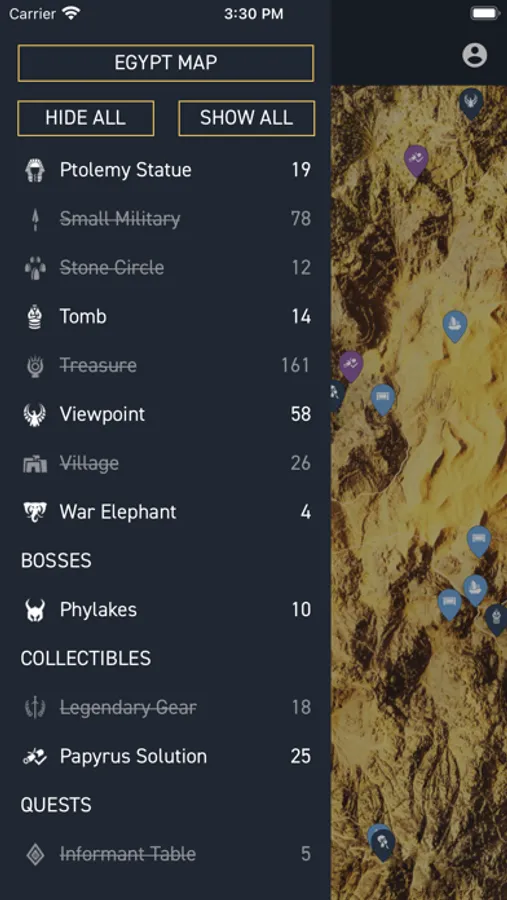Enable the hidden Small Military category
This screenshot has width=507, height=900.
[x=166, y=219]
